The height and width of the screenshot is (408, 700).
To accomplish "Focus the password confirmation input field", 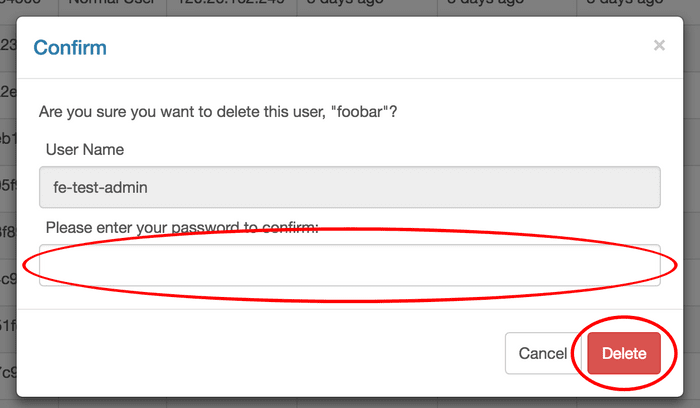I will (350, 265).
